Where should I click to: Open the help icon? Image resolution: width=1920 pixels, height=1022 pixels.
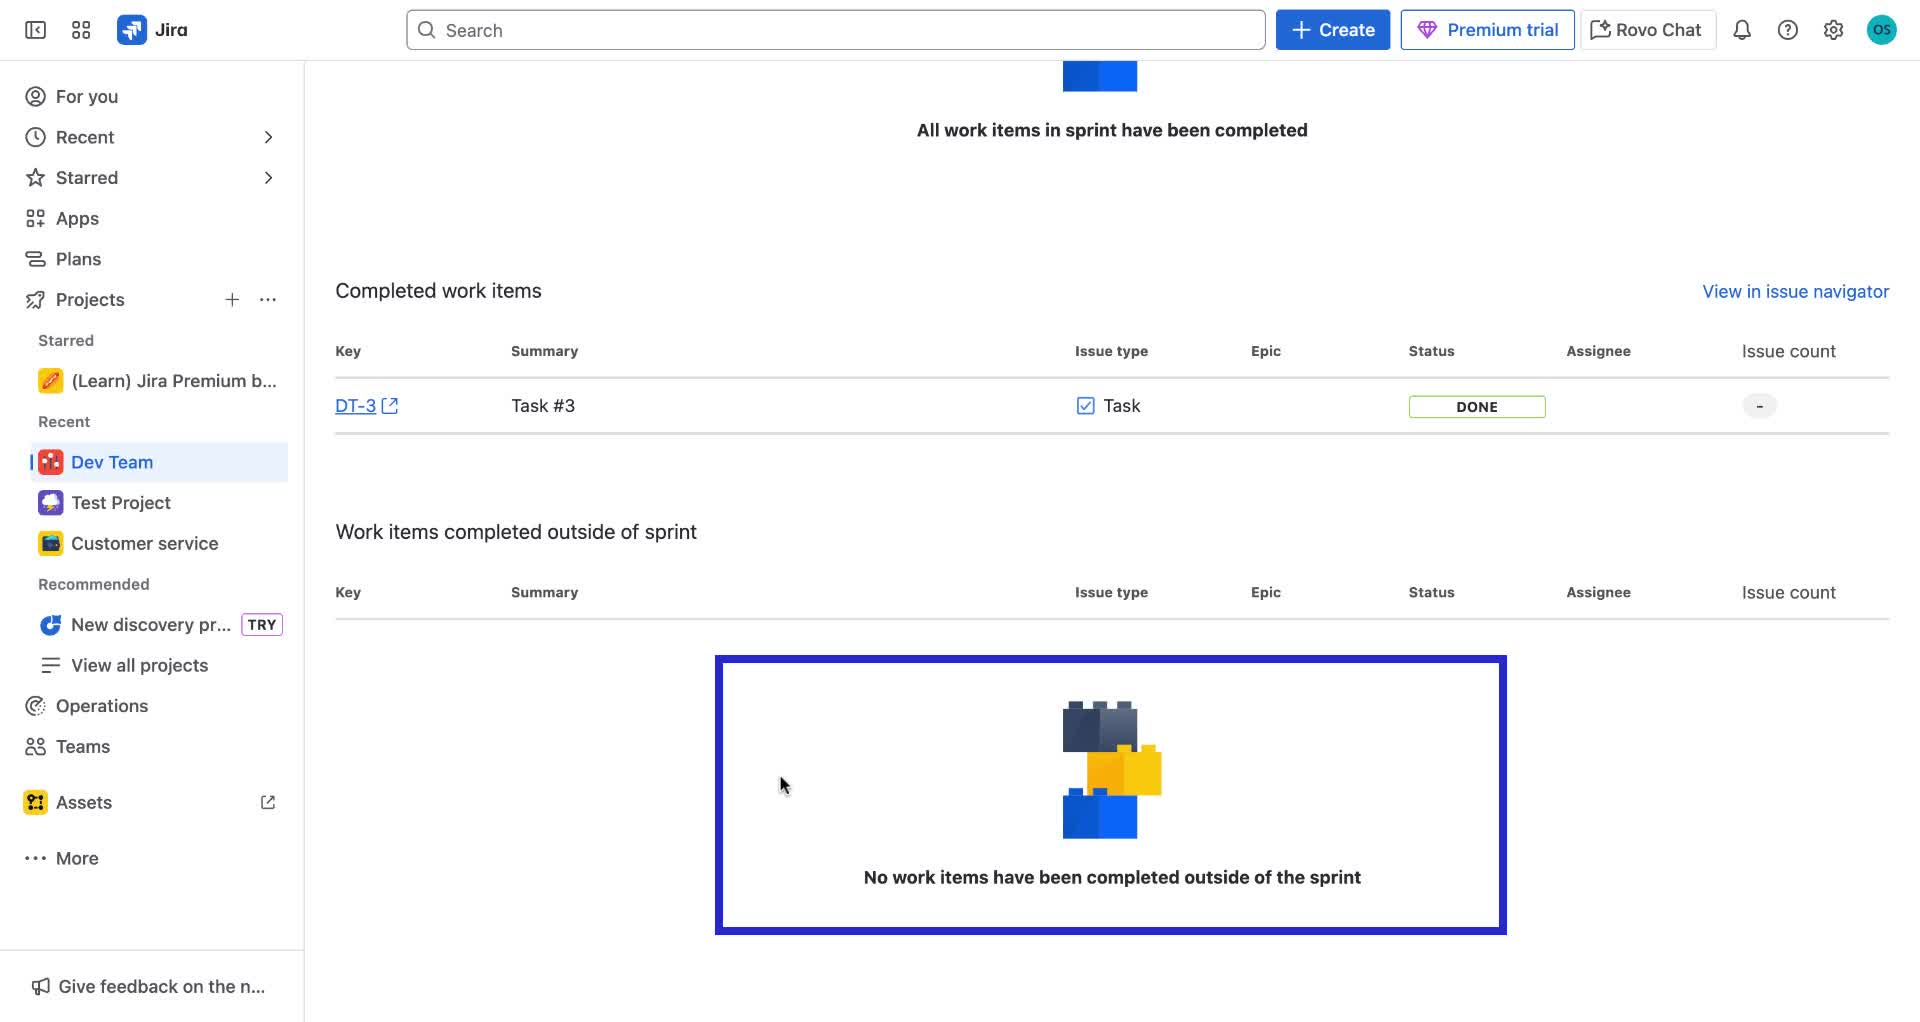[1789, 30]
